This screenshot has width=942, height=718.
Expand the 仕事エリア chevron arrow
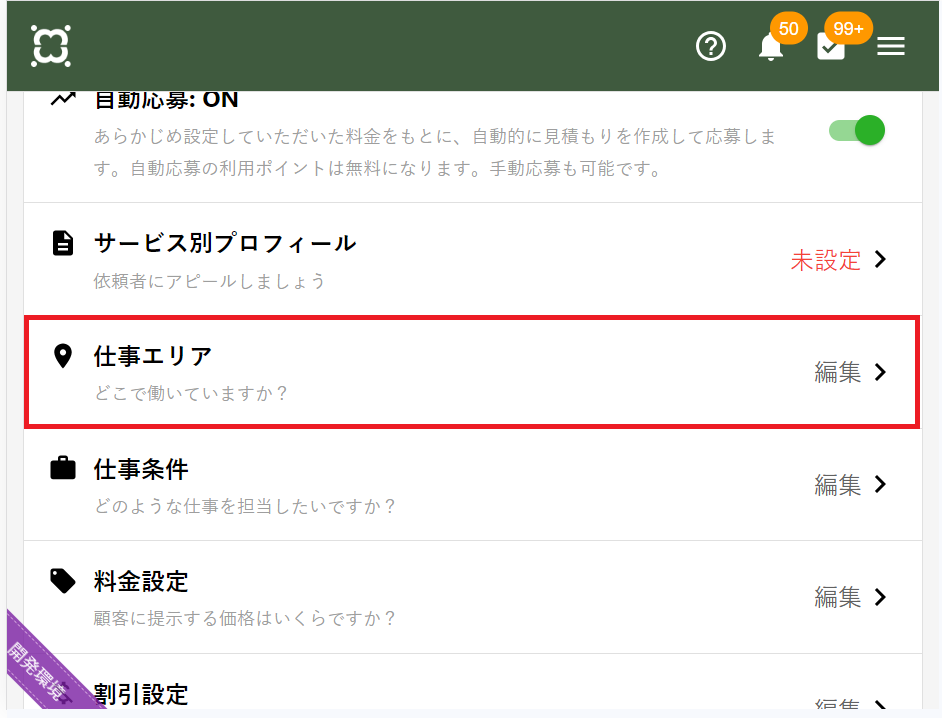(881, 372)
